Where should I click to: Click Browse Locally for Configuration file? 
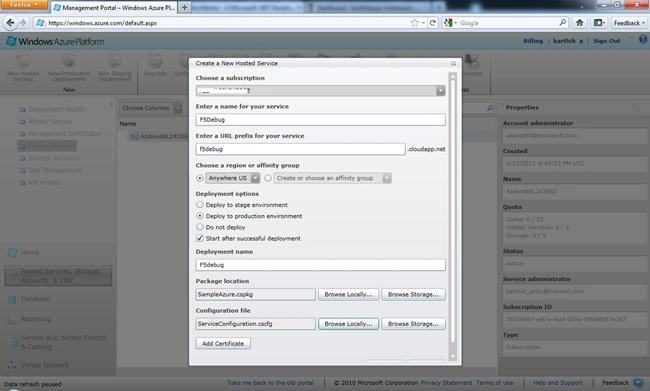tap(348, 324)
